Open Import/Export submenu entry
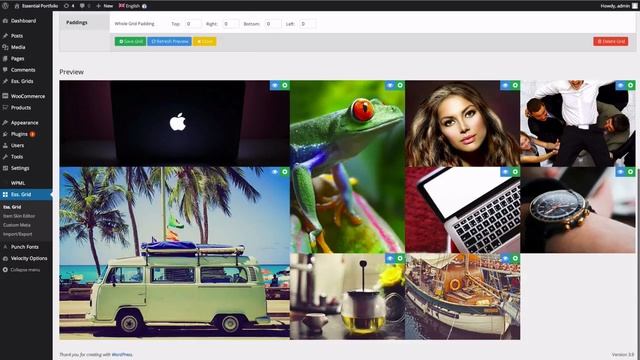640x360 pixels. click(x=18, y=234)
